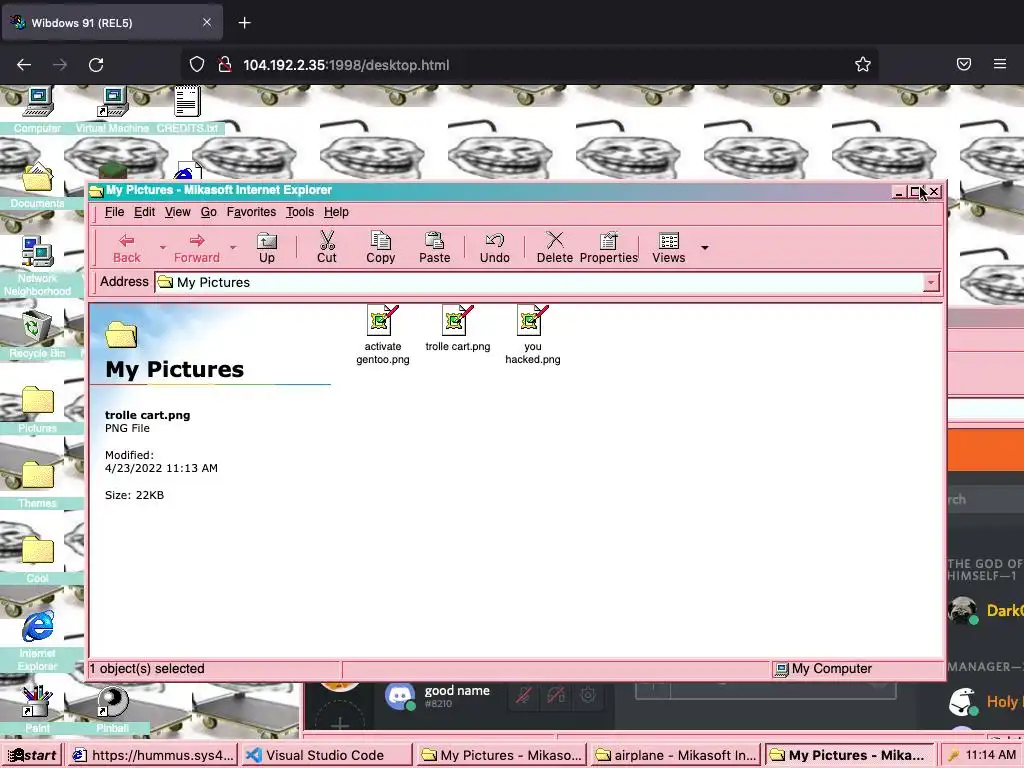Click the Paste clipboard icon
Viewport: 1024px width, 768px height.
point(434,248)
